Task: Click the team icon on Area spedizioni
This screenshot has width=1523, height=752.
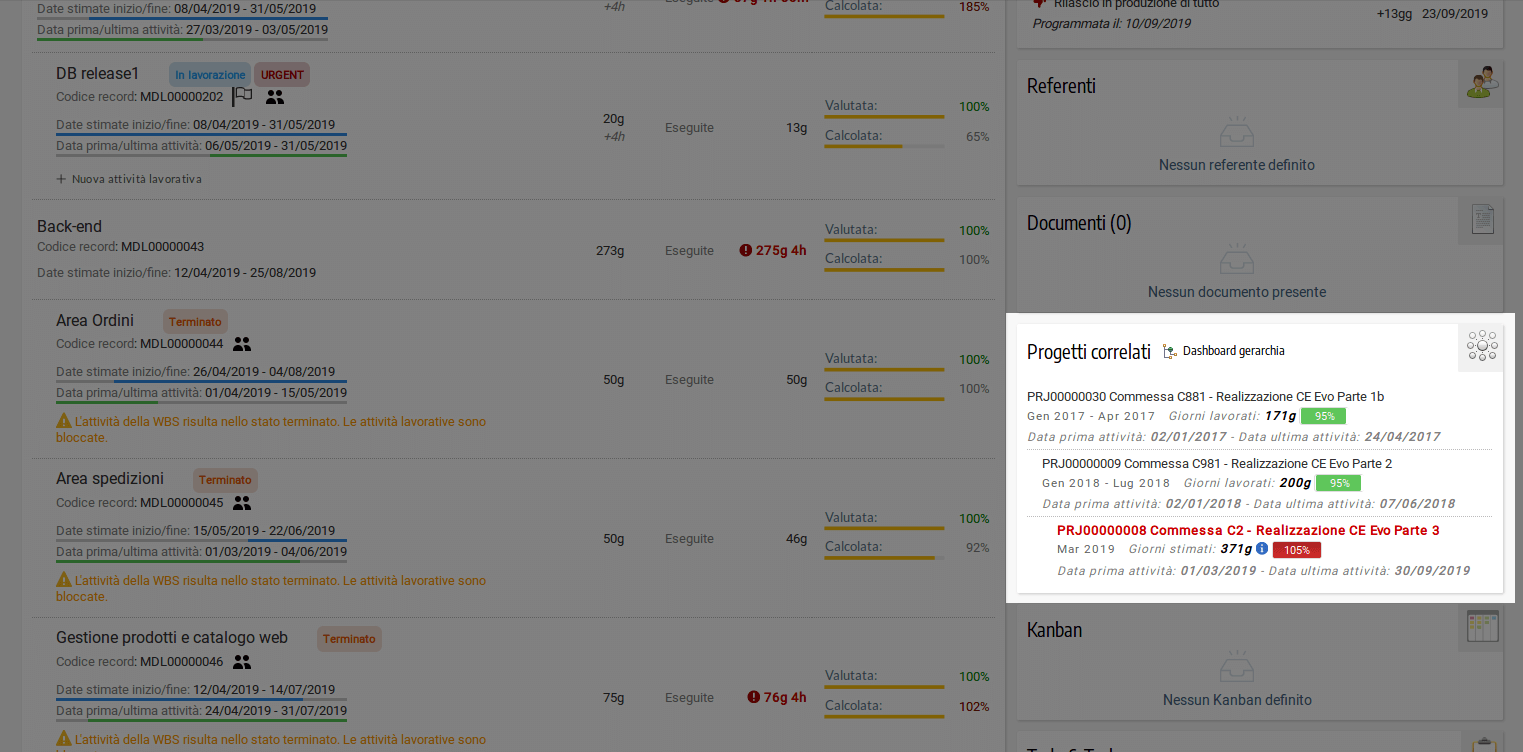Action: (242, 503)
